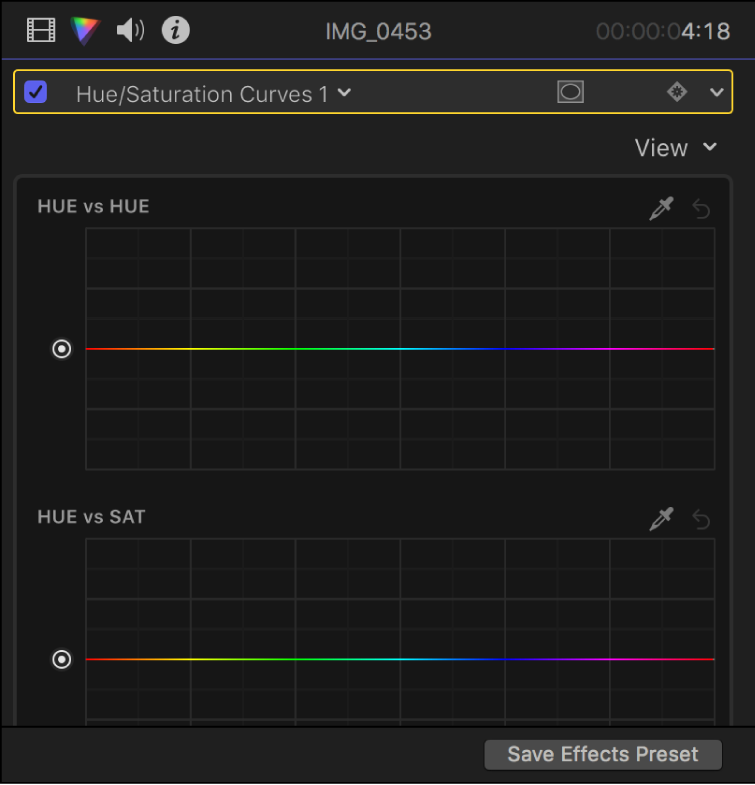Image resolution: width=755 pixels, height=785 pixels.
Task: Click the keyframe diamond button
Action: pos(677,93)
